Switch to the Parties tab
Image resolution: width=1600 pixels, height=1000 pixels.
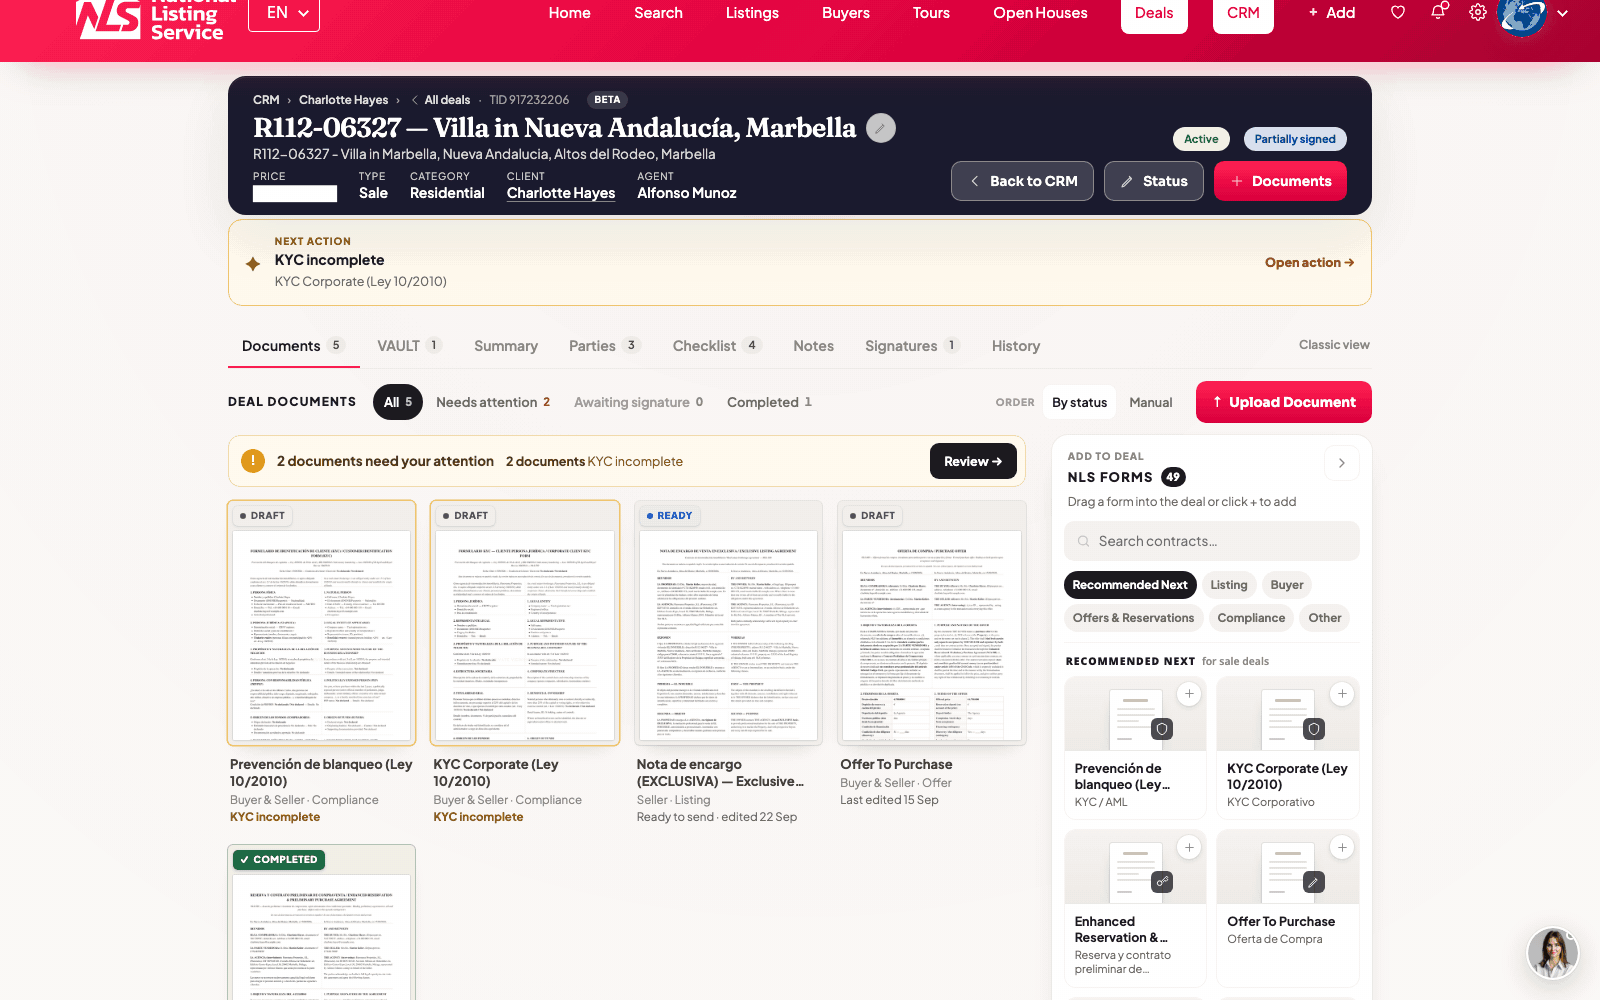(x=604, y=346)
